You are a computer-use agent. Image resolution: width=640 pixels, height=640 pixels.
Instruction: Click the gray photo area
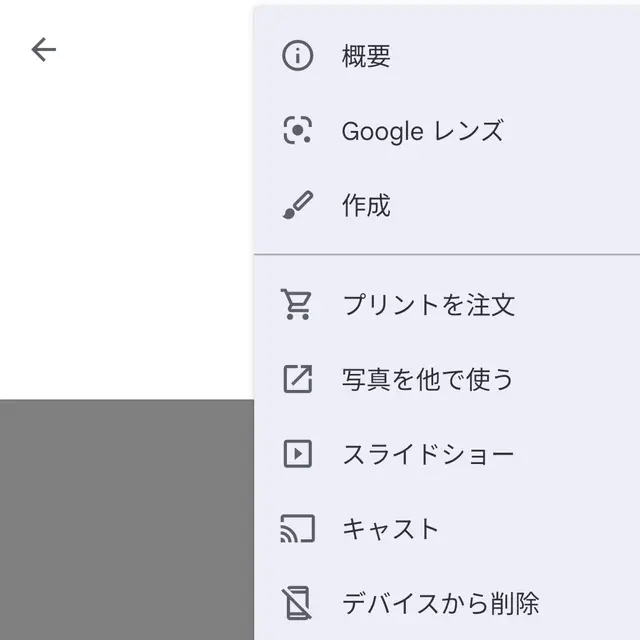pyautogui.click(x=127, y=520)
